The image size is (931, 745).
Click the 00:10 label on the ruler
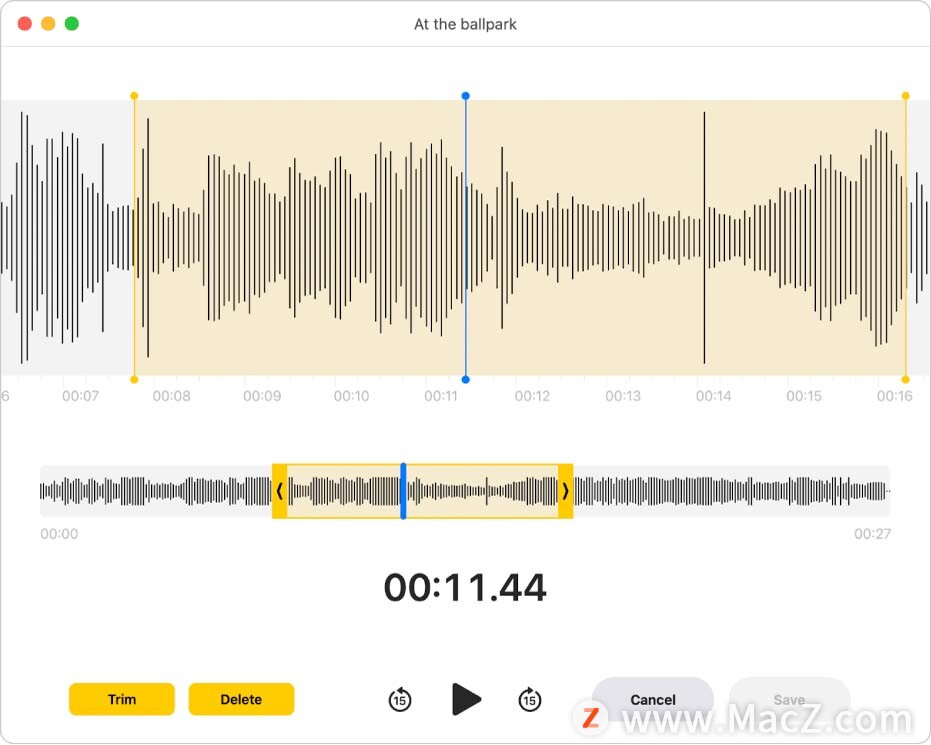(352, 396)
